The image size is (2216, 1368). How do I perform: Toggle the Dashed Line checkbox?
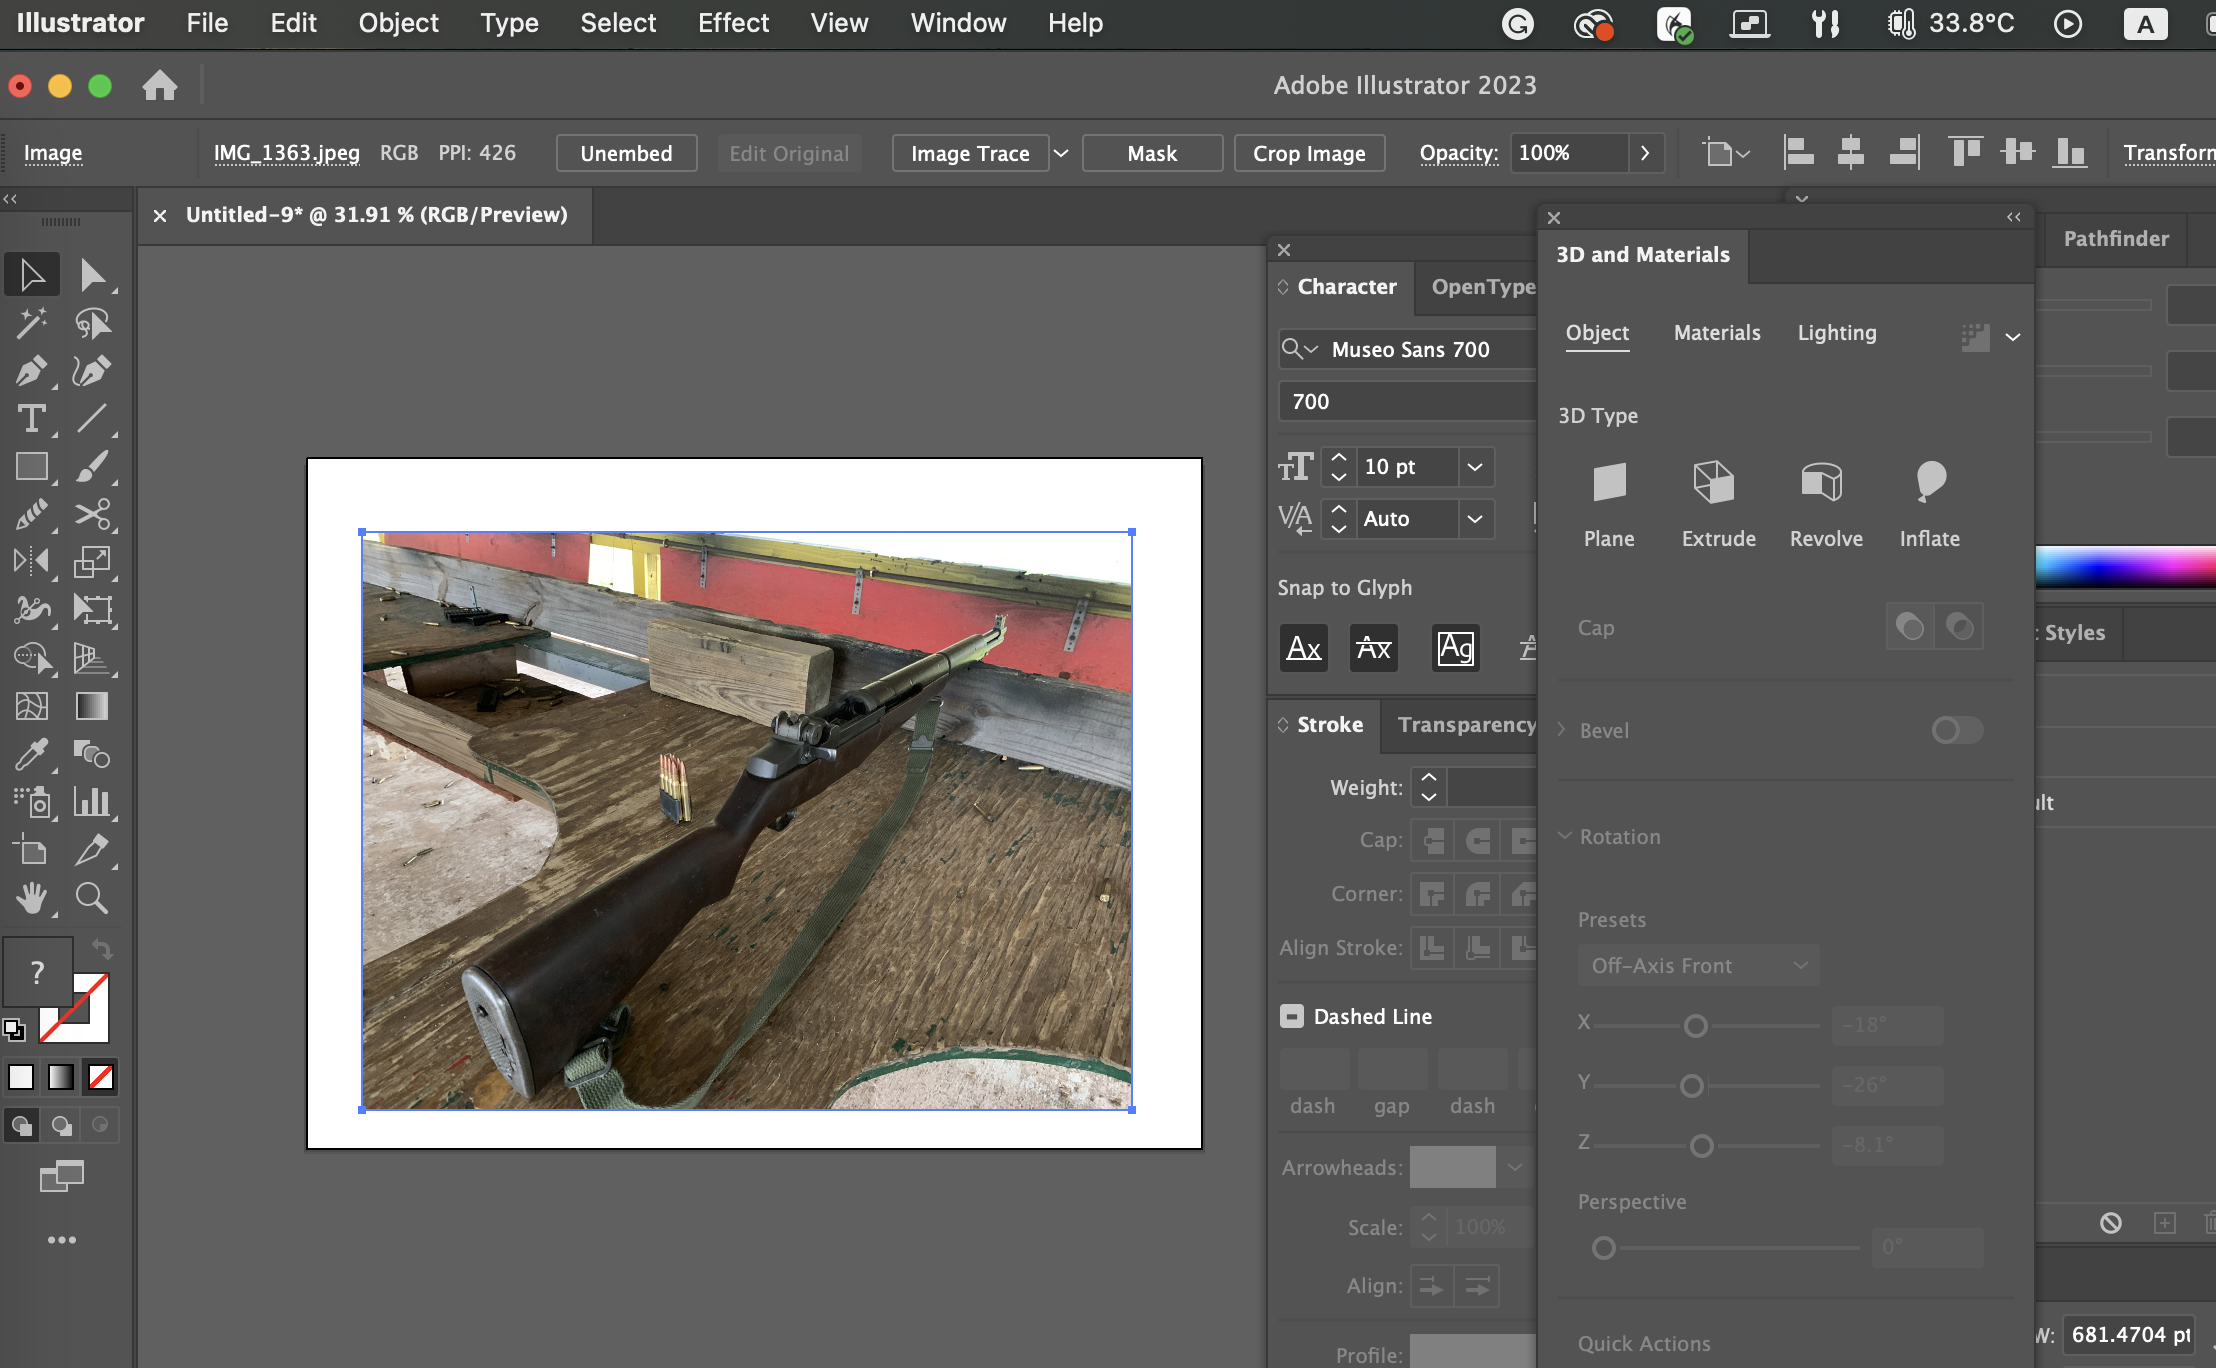[1291, 1016]
